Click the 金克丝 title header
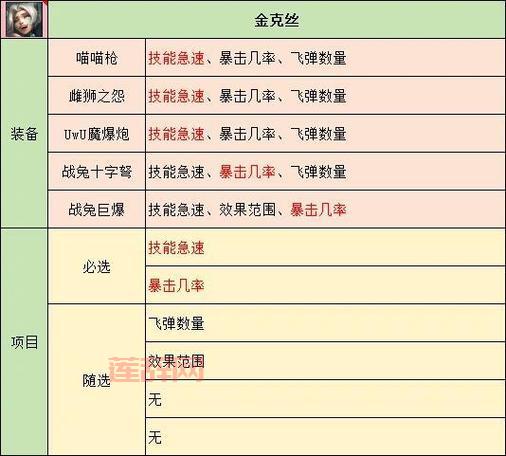Screen dimensions: 506x456 276,20
